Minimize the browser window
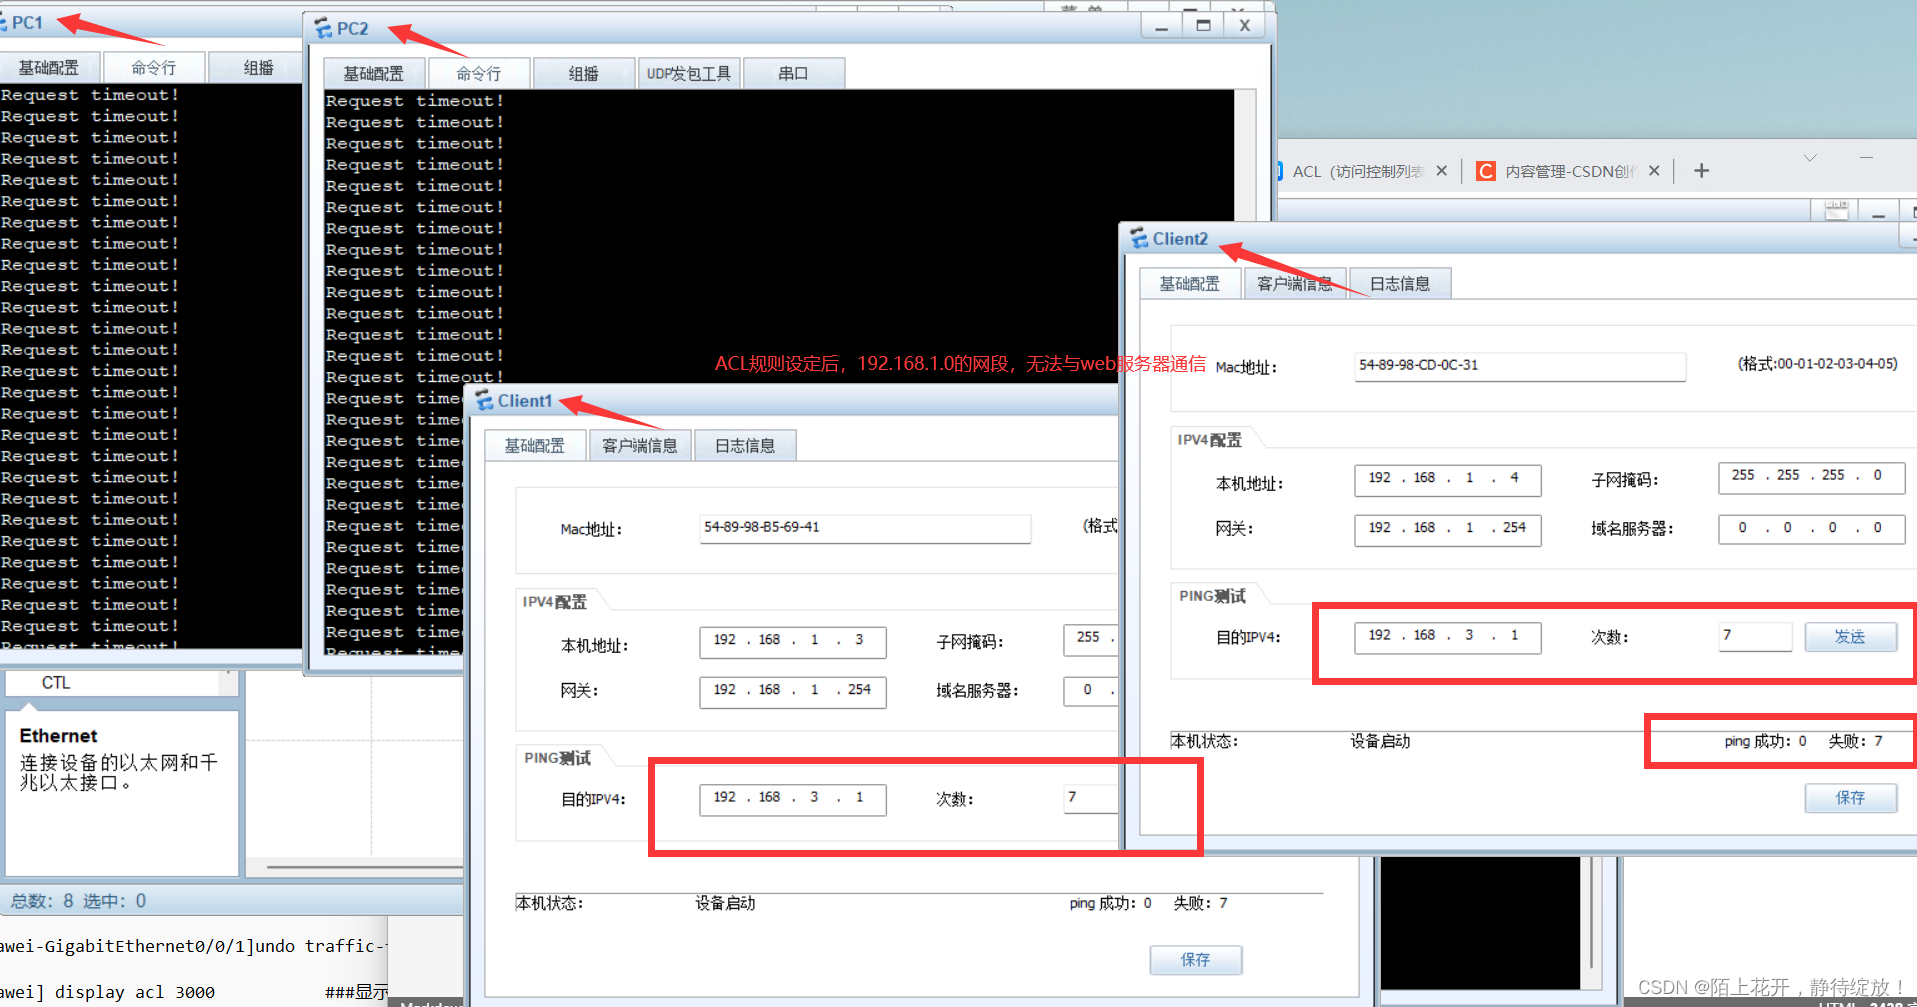This screenshot has height=1007, width=1917. click(1866, 158)
